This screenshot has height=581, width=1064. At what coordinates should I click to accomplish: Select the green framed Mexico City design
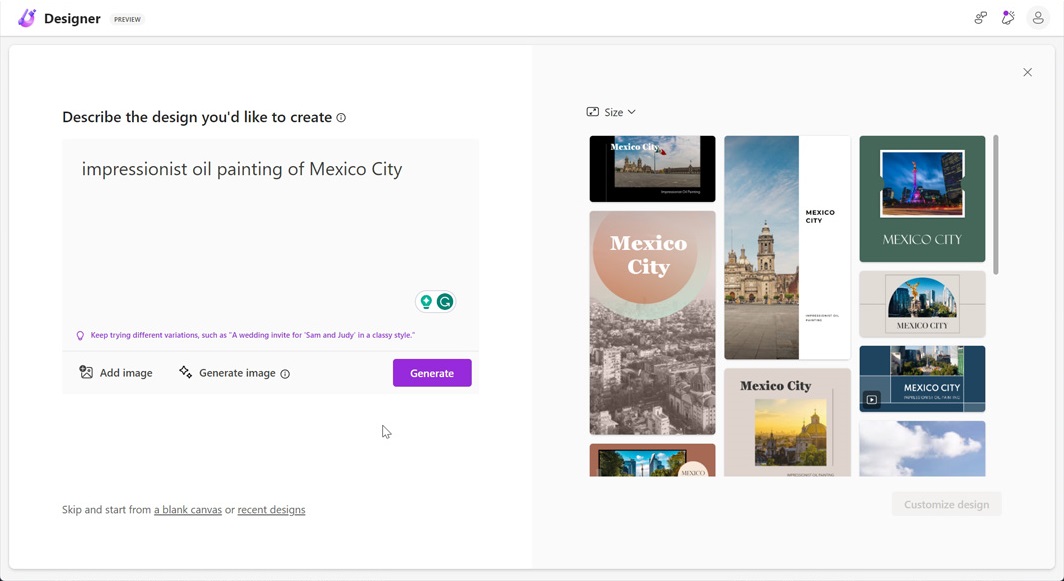pyautogui.click(x=922, y=199)
